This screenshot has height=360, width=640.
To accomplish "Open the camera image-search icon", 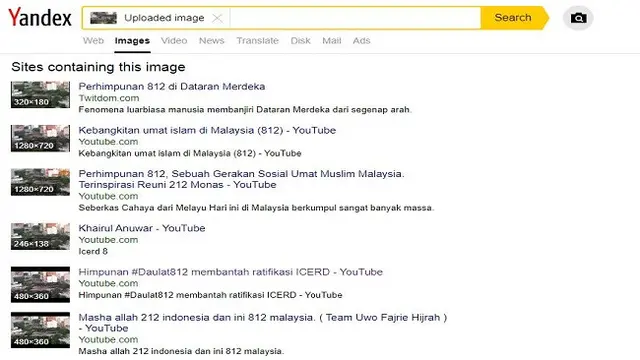I will click(578, 18).
